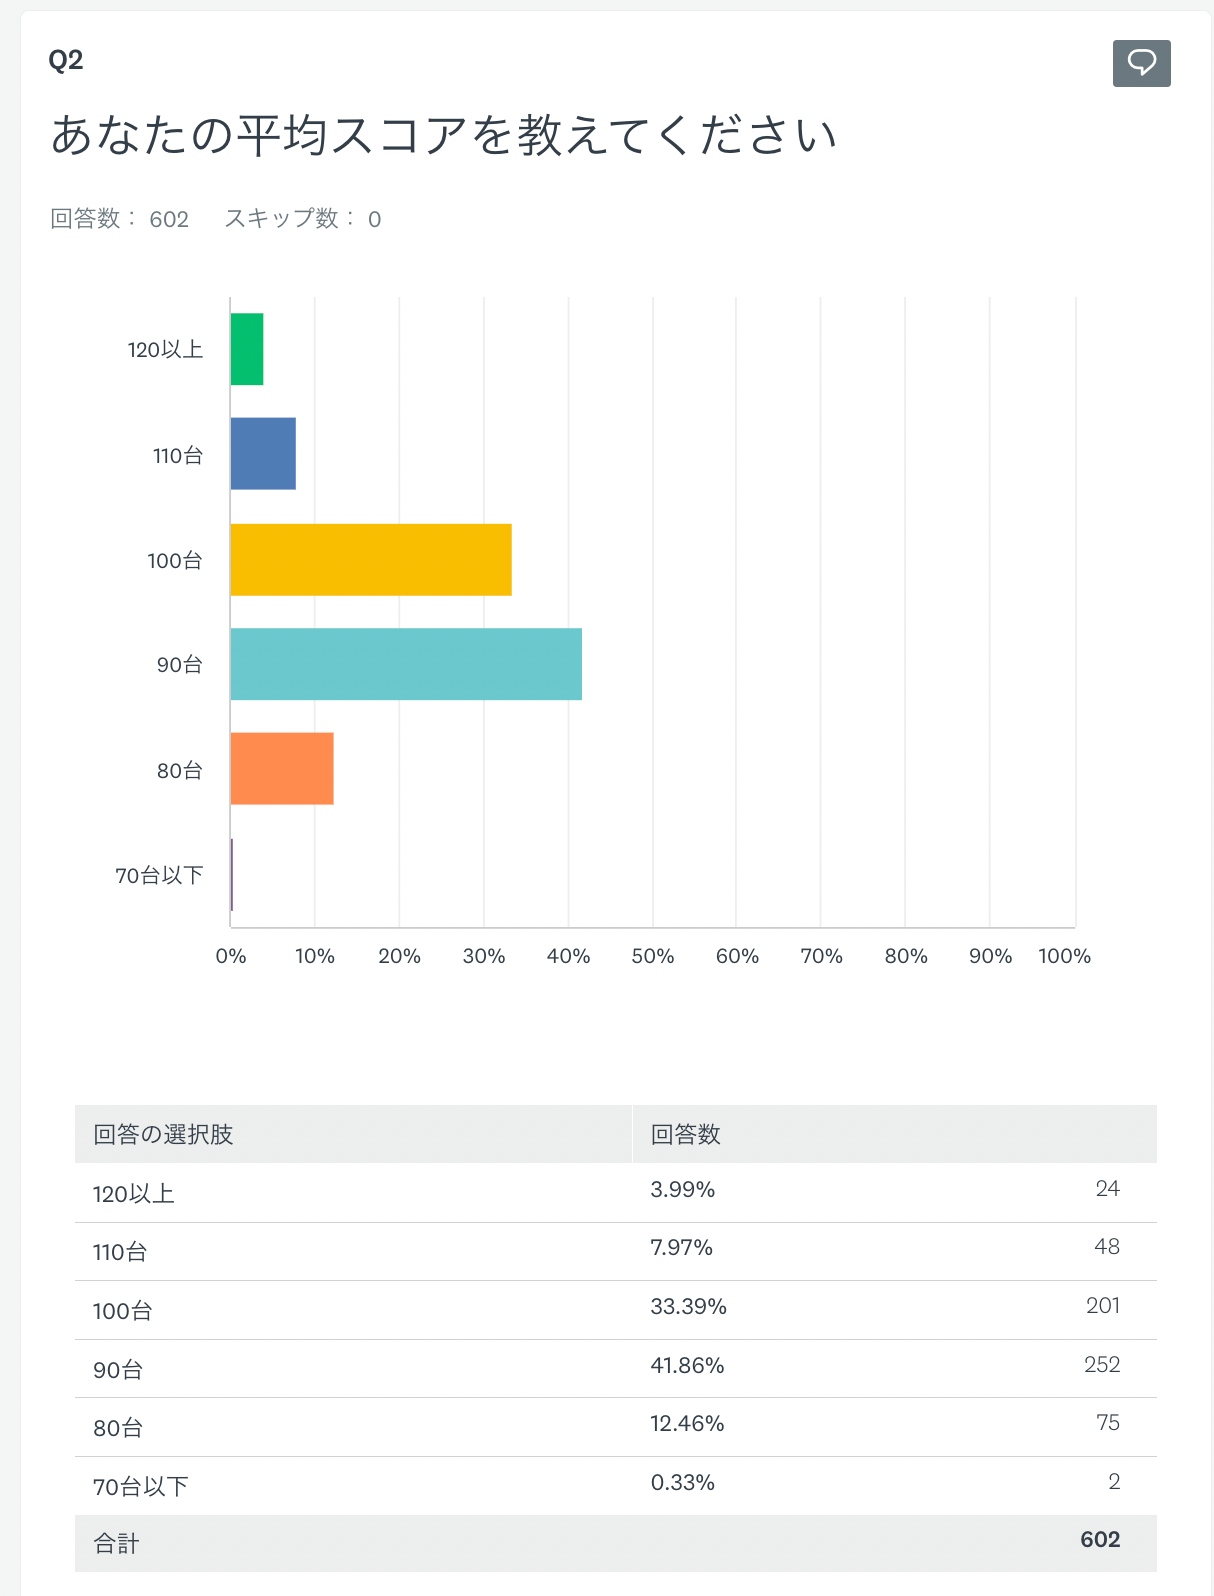1214x1596 pixels.
Task: Click the 回答の選択肢 column header
Action: [x=163, y=1134]
